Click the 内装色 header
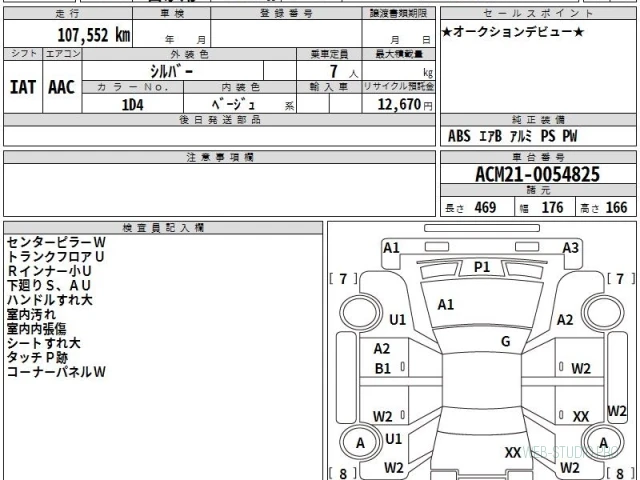This screenshot has height=480, width=640. coord(240,87)
